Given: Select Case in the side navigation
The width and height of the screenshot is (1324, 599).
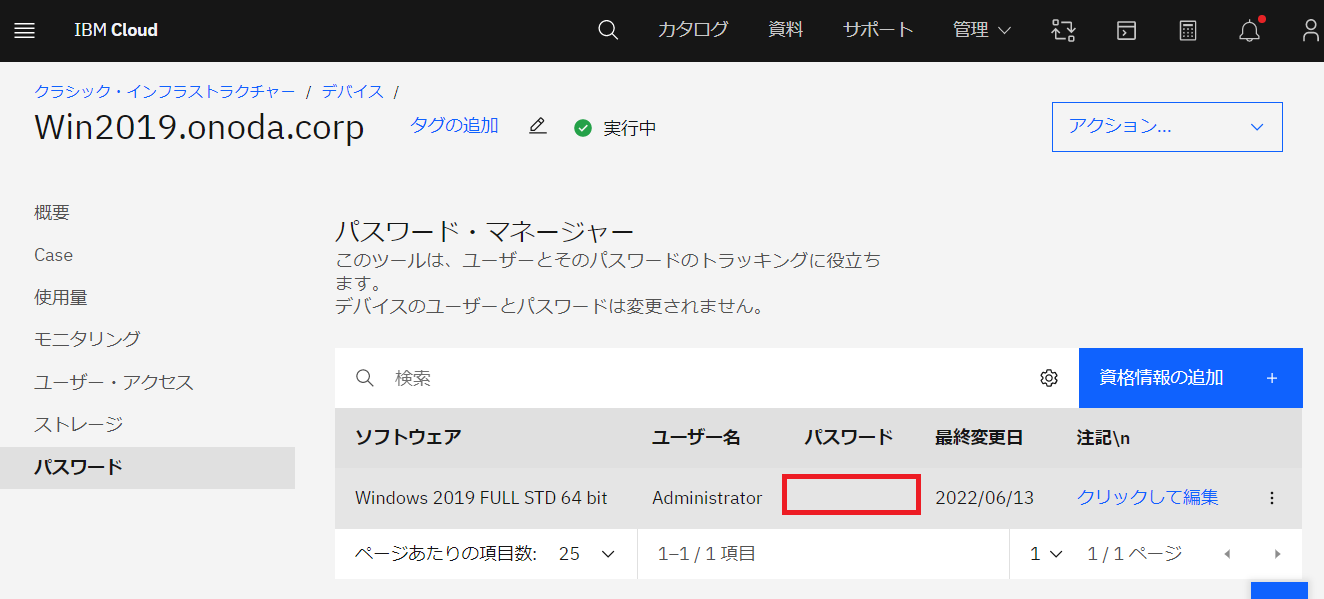Looking at the screenshot, I should click(53, 255).
